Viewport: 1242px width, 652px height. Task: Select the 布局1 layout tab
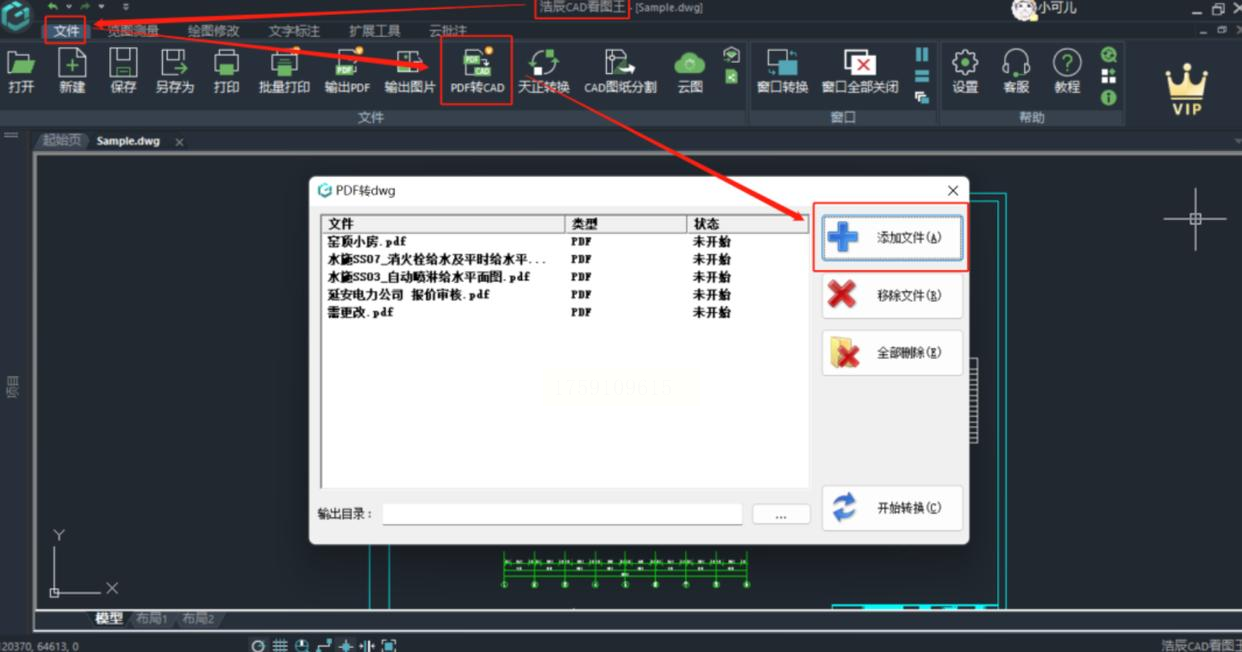[x=152, y=618]
